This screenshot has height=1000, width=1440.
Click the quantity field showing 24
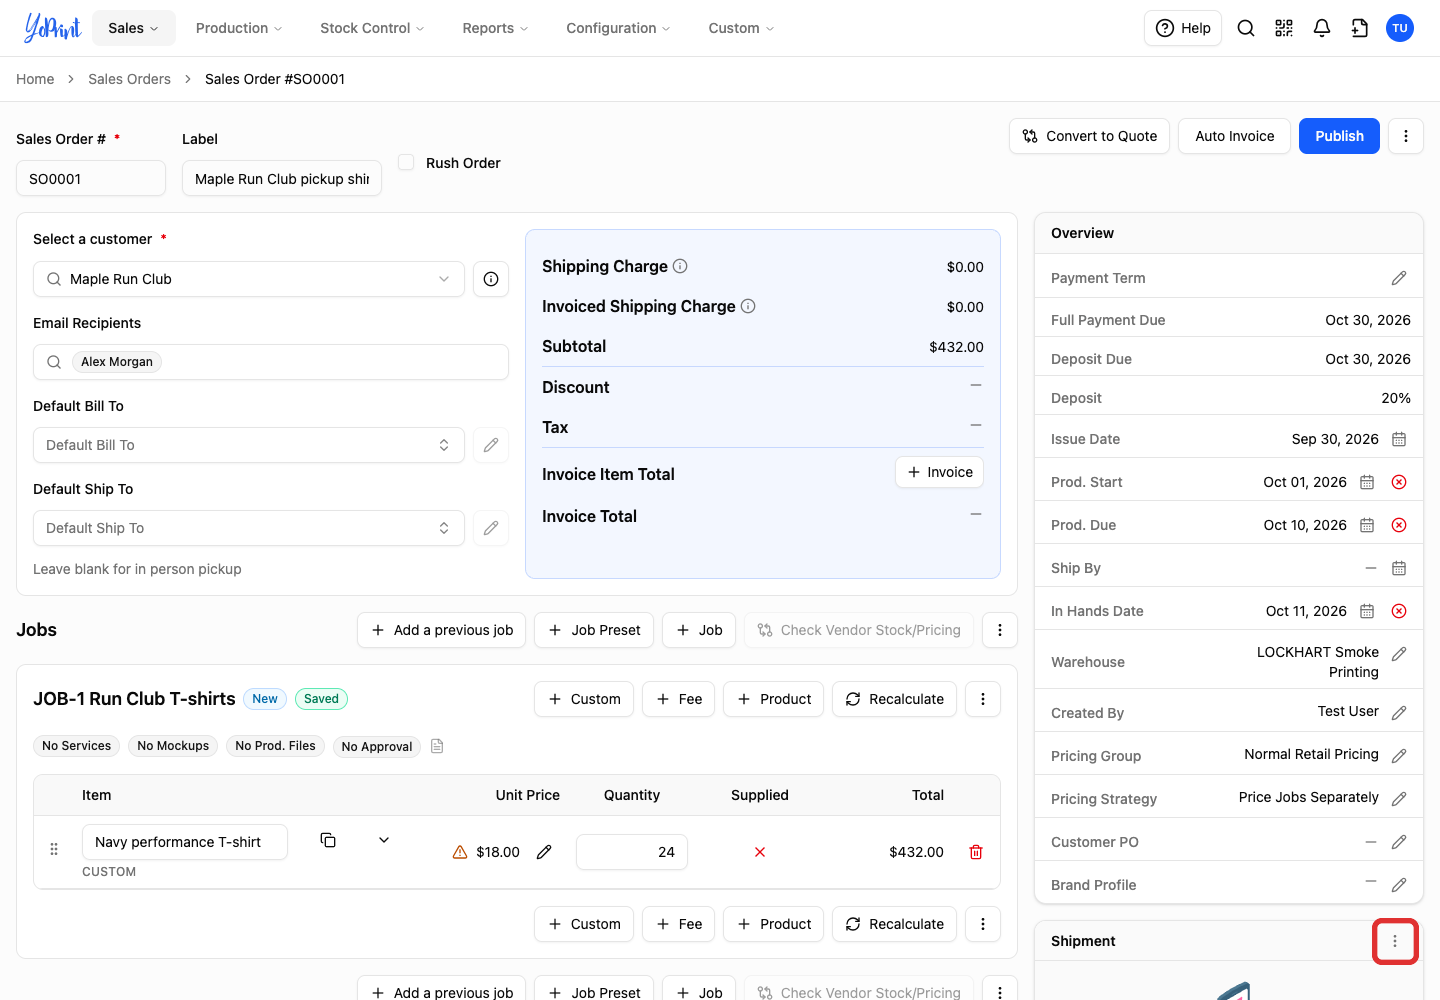click(x=632, y=852)
